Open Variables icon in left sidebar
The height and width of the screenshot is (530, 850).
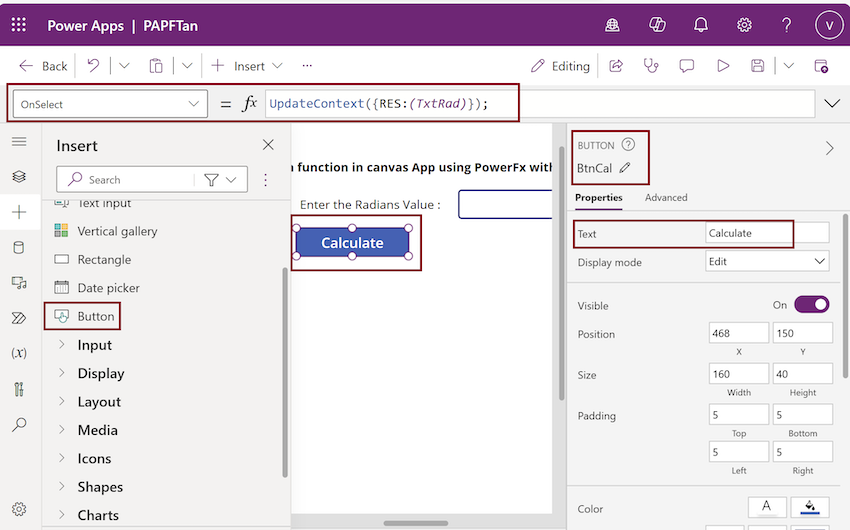[19, 353]
